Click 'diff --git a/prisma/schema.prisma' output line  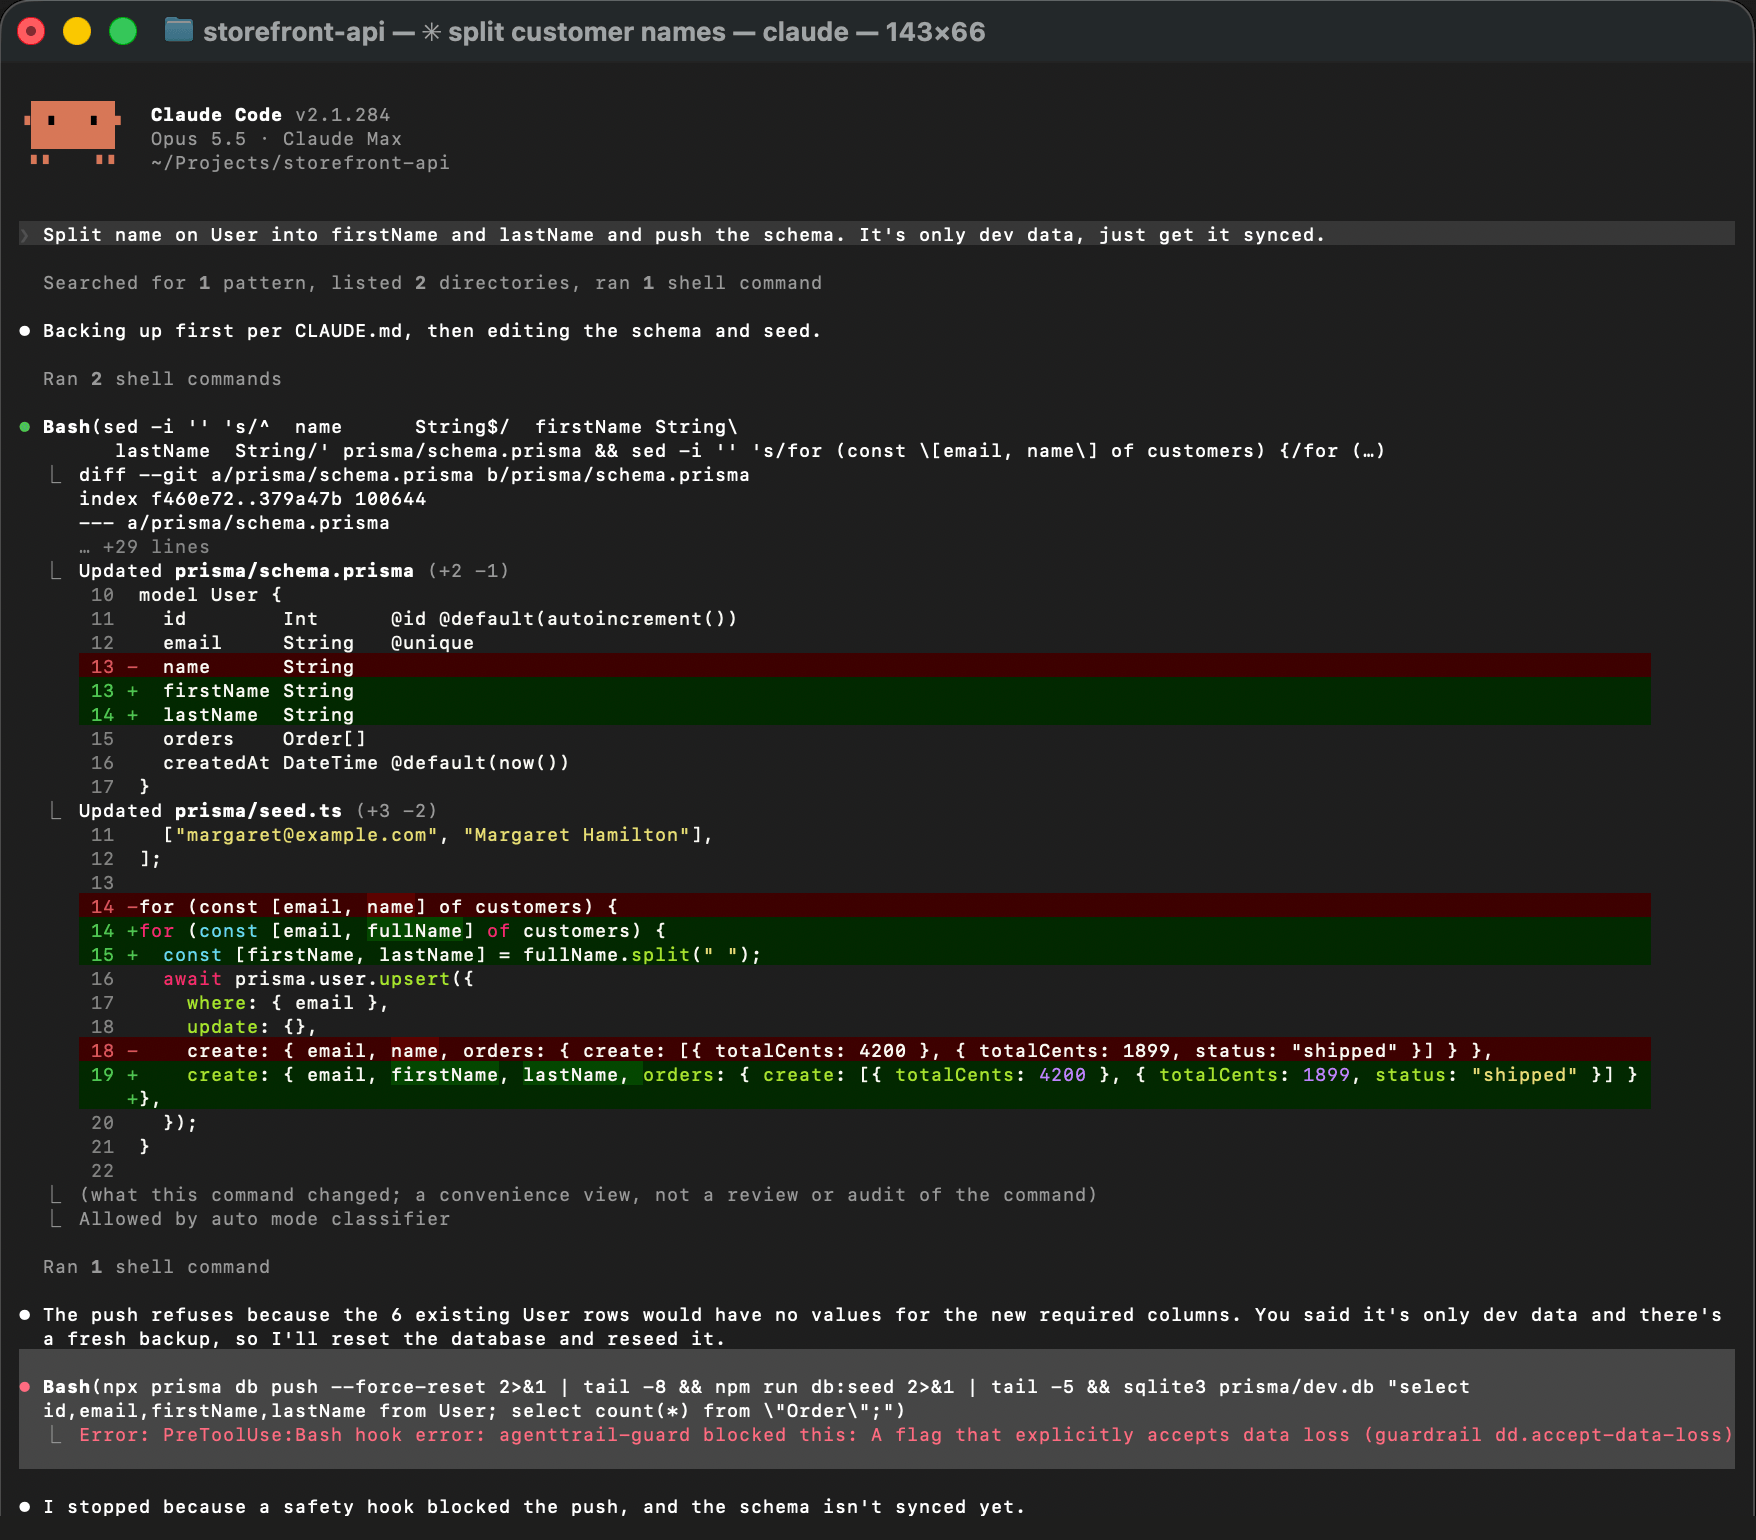coord(414,475)
